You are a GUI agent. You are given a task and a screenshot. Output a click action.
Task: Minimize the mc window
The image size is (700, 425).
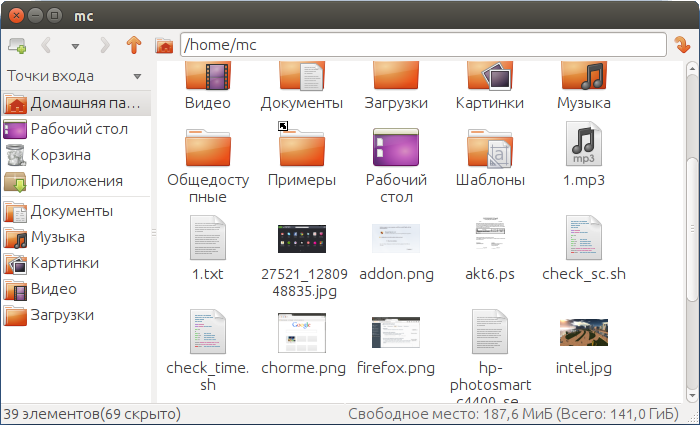pyautogui.click(x=35, y=16)
